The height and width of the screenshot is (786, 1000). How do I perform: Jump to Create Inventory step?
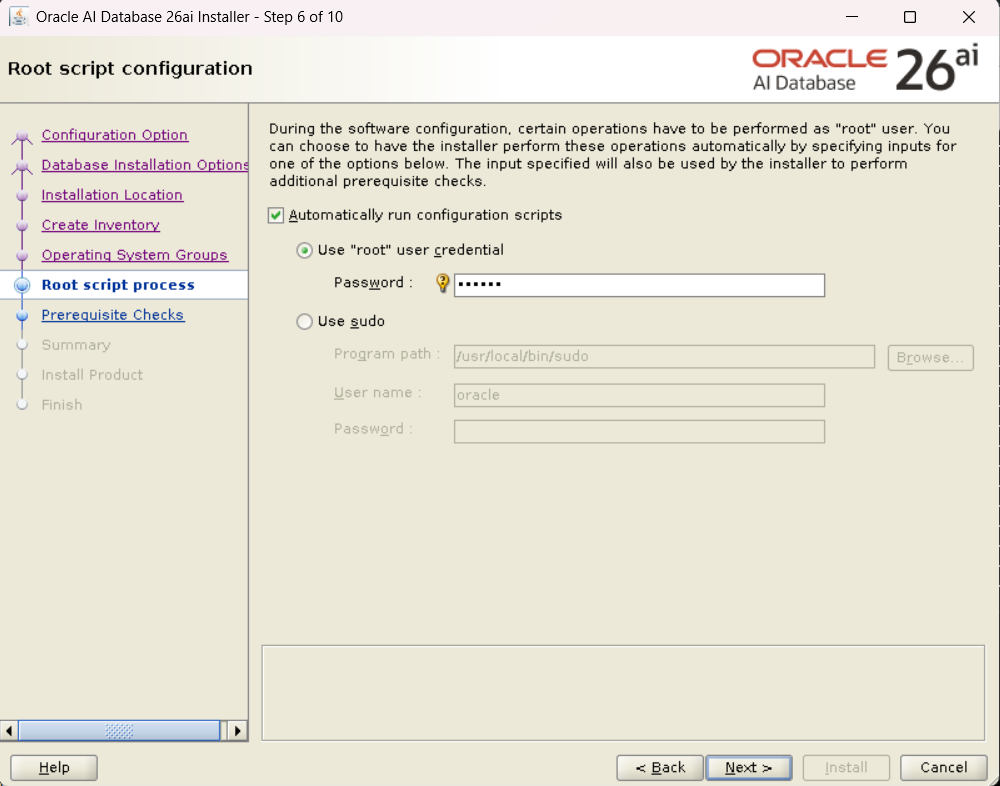point(100,225)
